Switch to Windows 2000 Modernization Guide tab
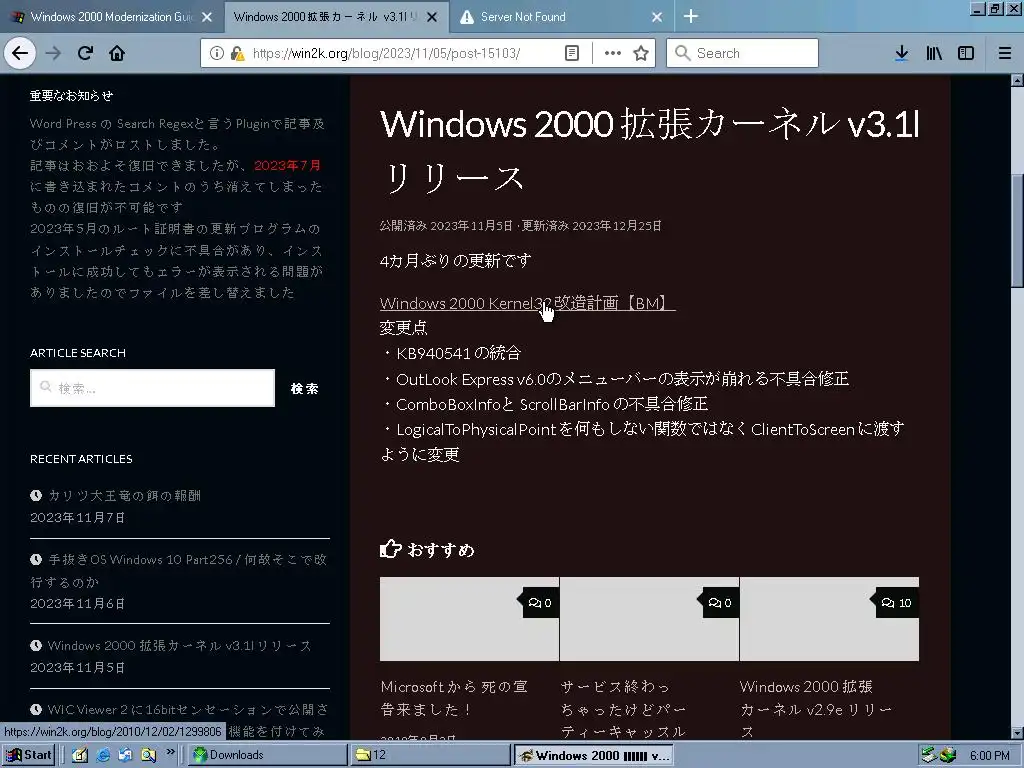Viewport: 1024px width, 768px height. tap(111, 17)
